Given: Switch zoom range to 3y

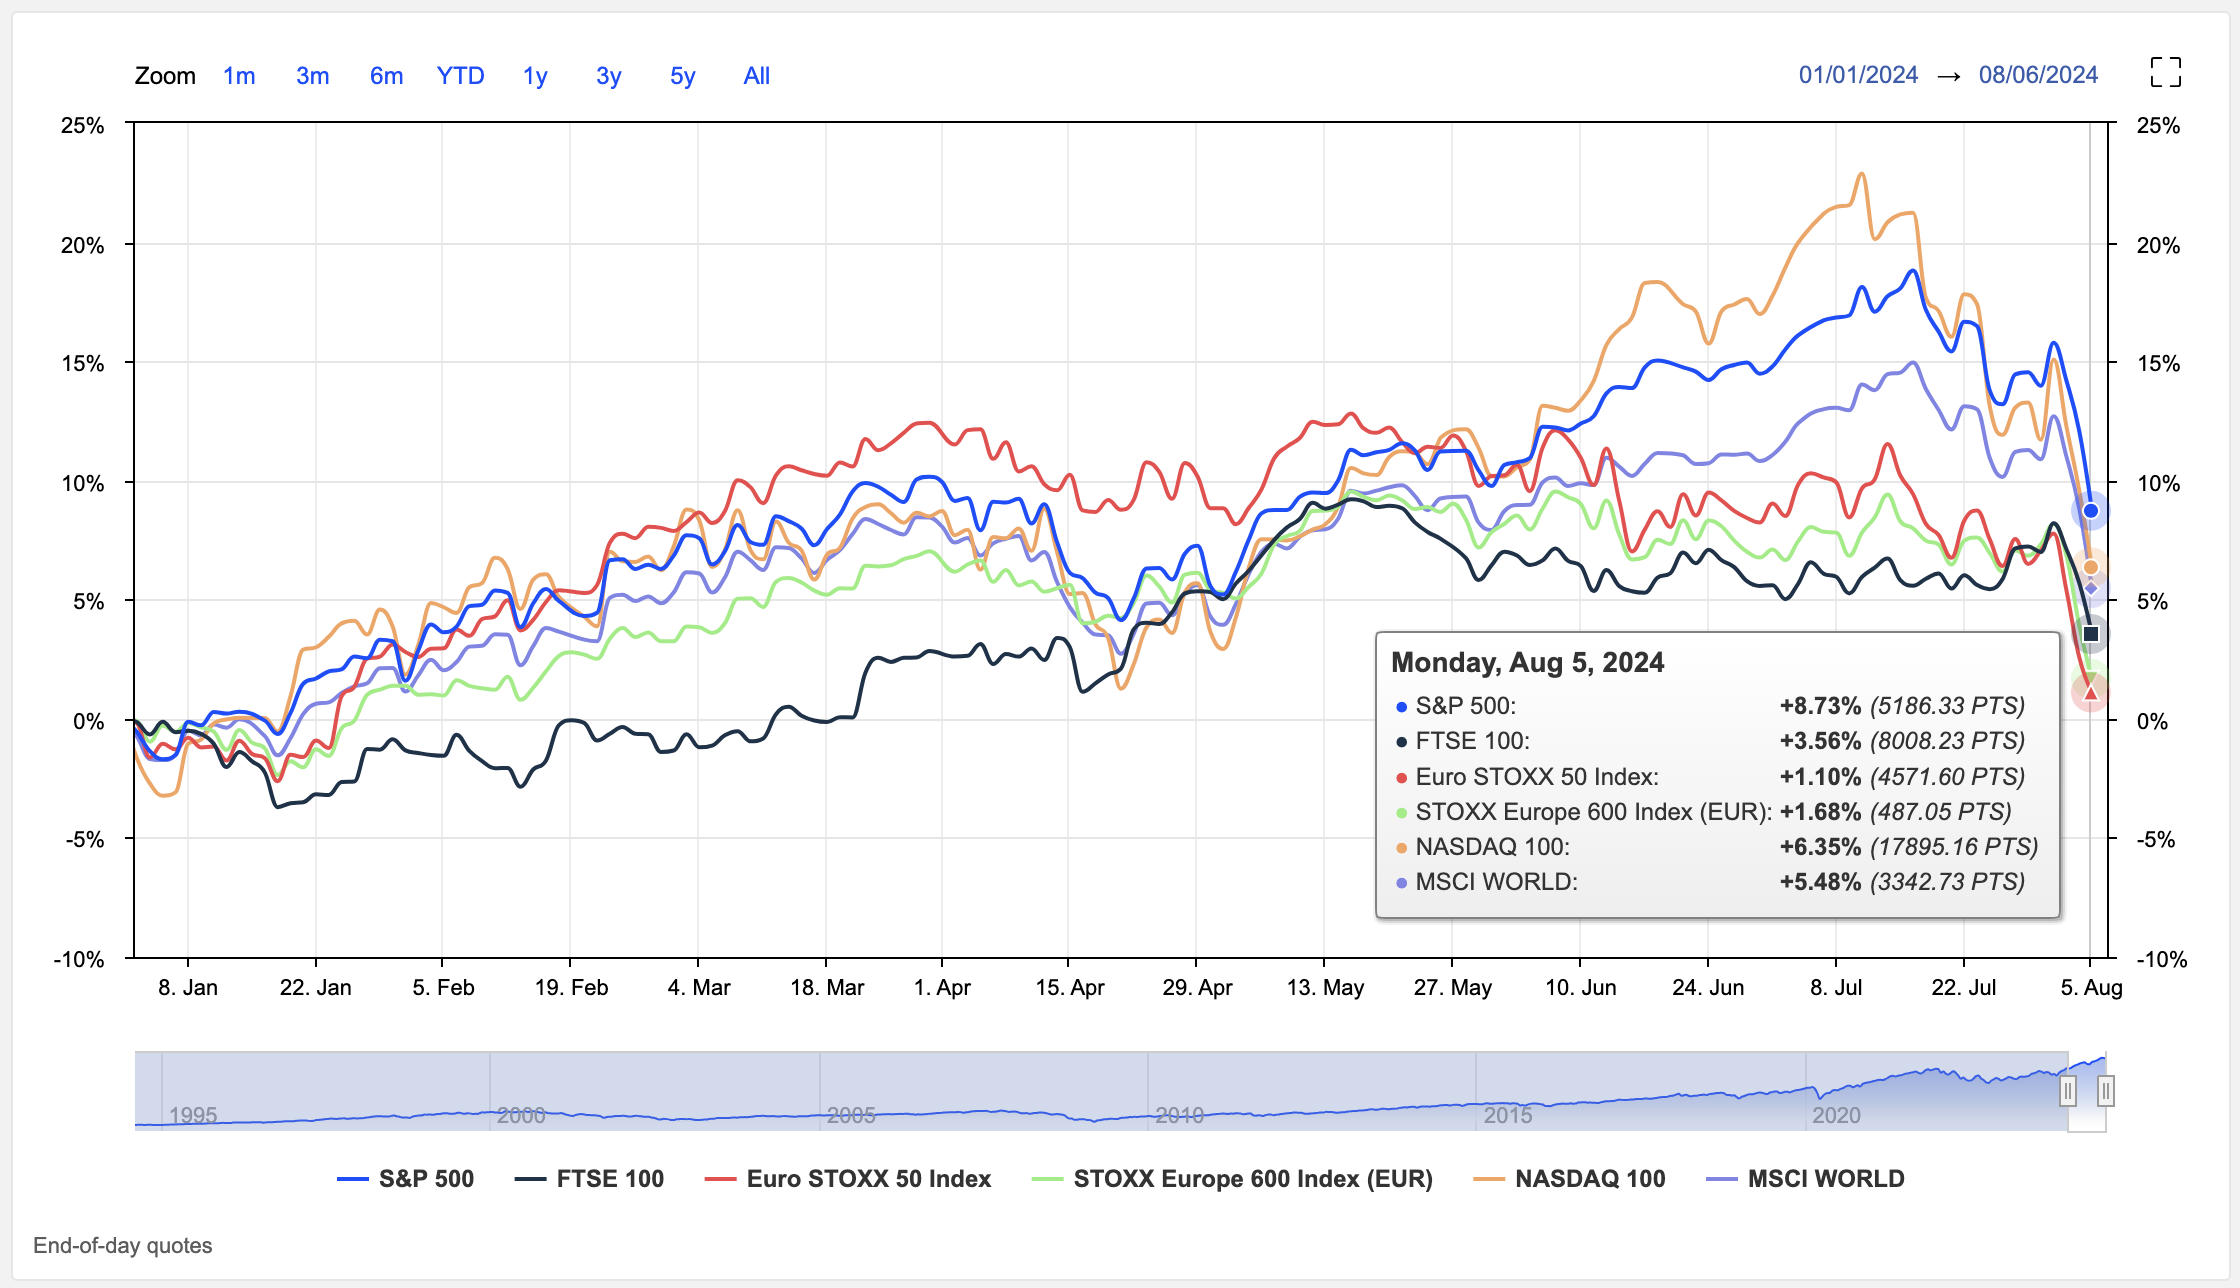Looking at the screenshot, I should coord(609,76).
